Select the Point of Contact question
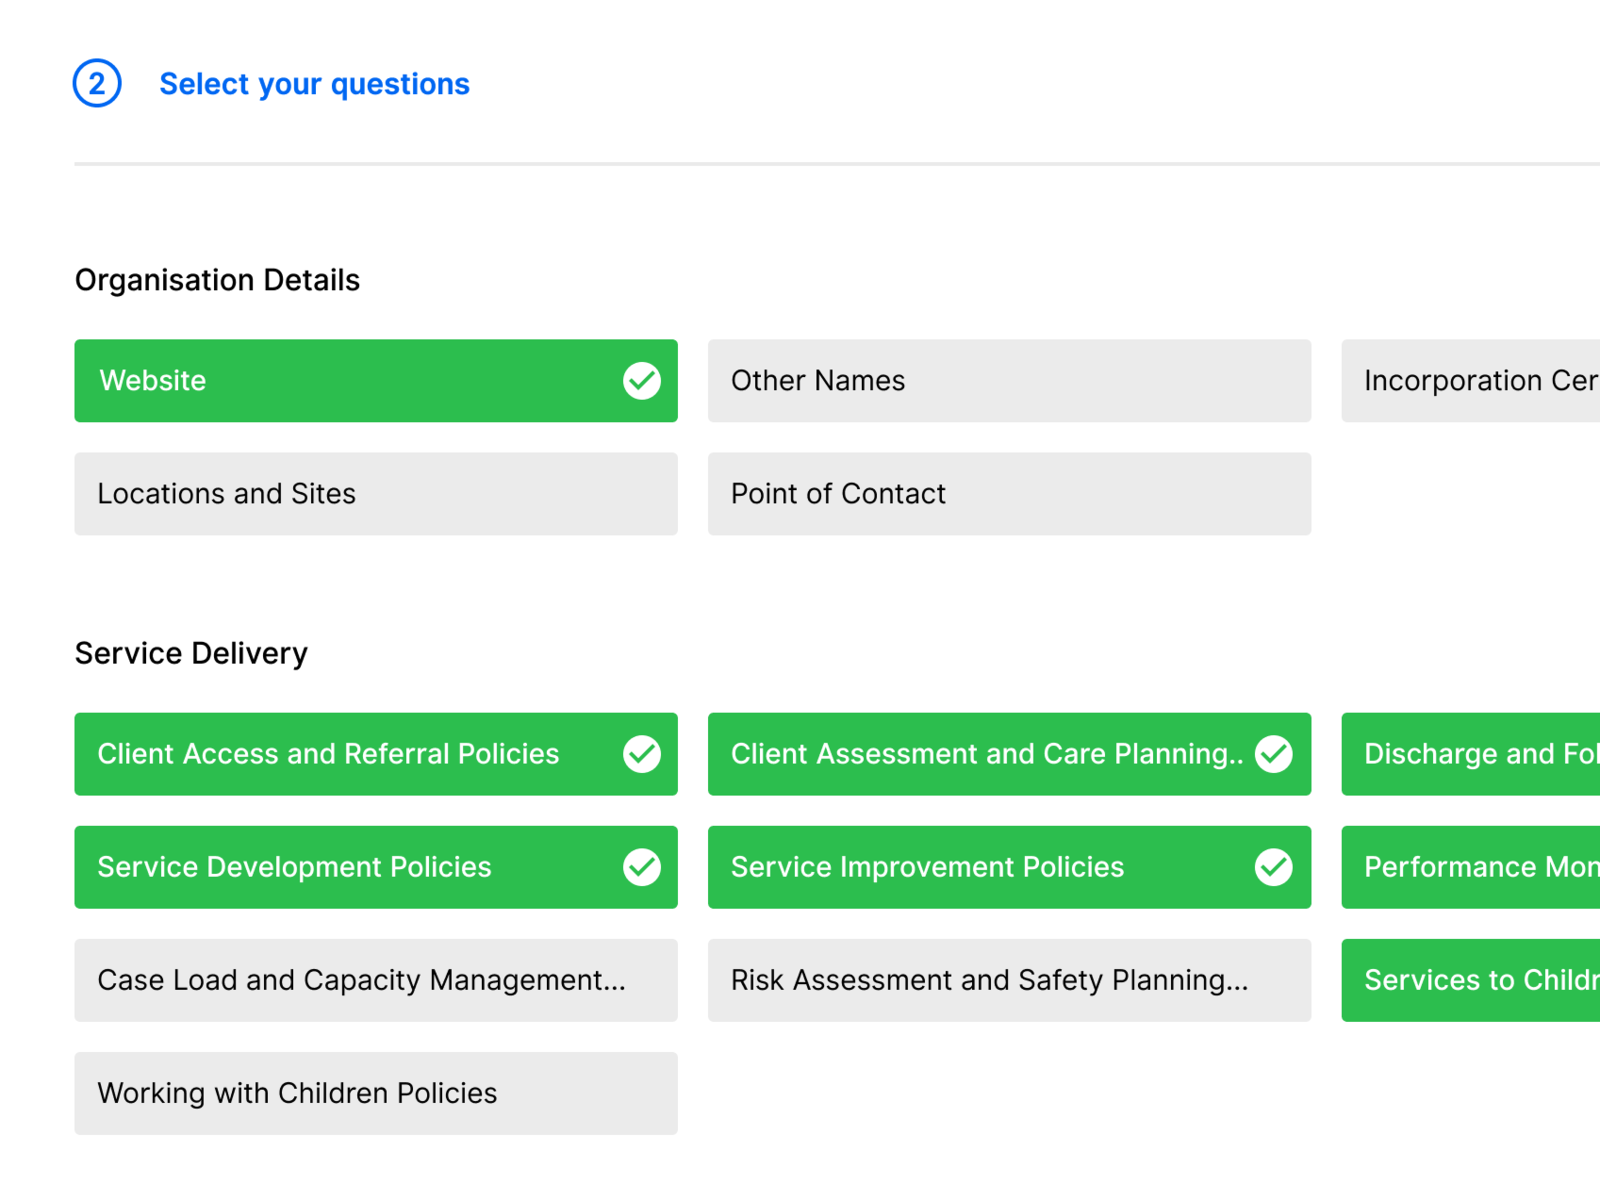This screenshot has width=1600, height=1200. [x=1008, y=494]
